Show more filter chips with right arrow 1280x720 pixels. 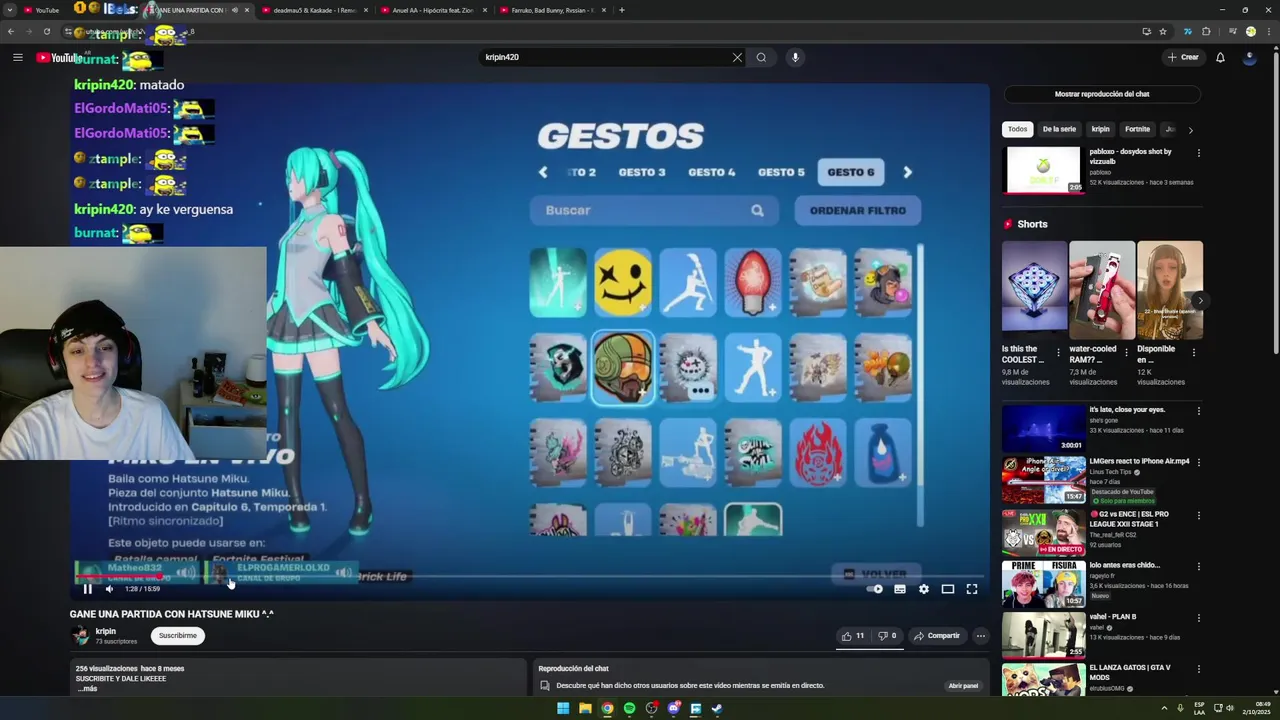point(1190,129)
